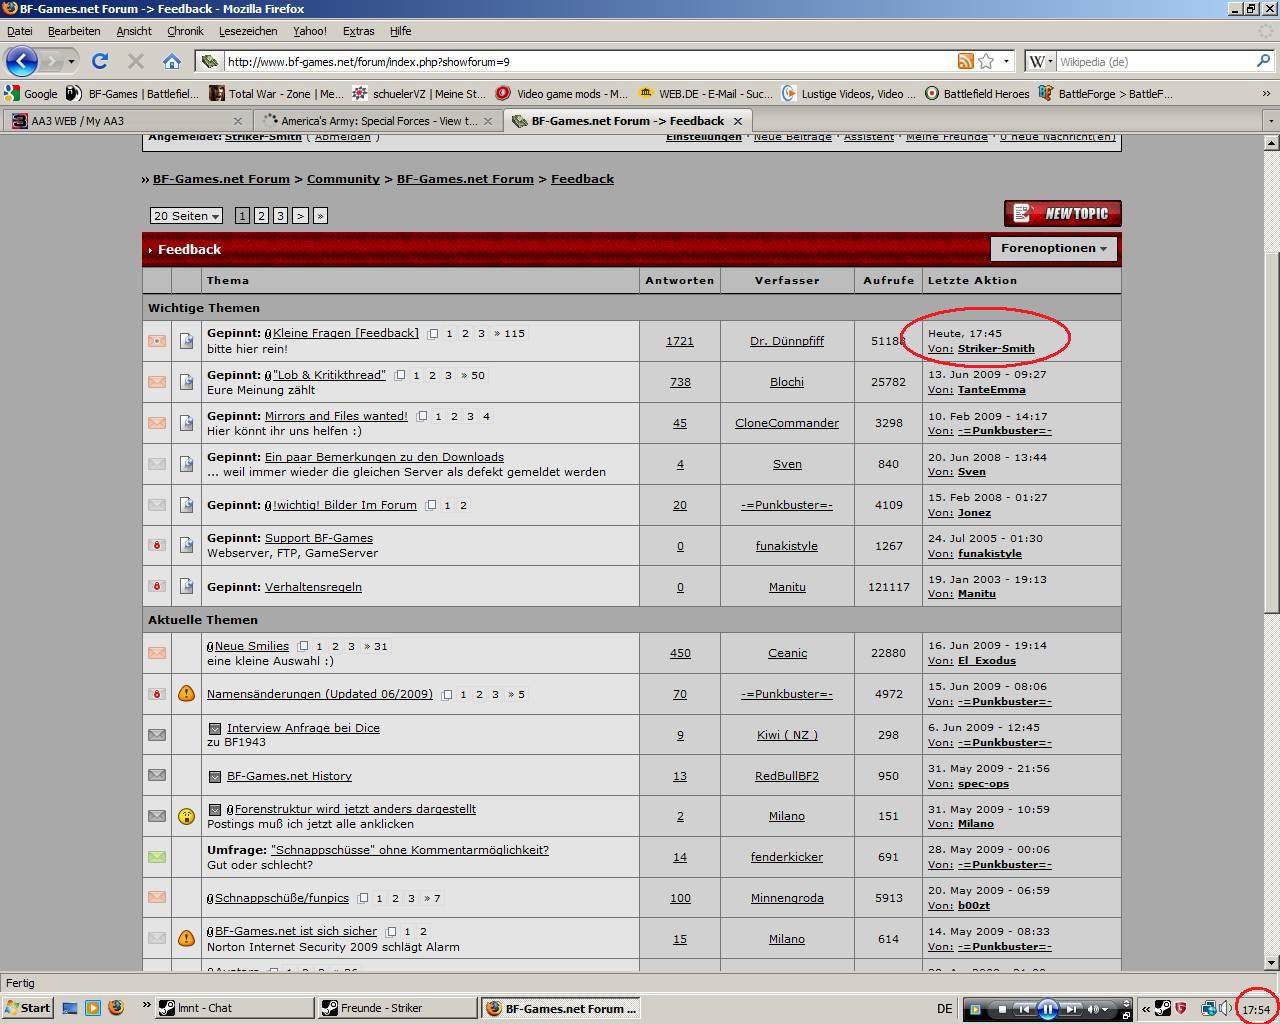This screenshot has height=1024, width=1280.
Task: Click the RSS feed icon in address bar
Action: [965, 61]
